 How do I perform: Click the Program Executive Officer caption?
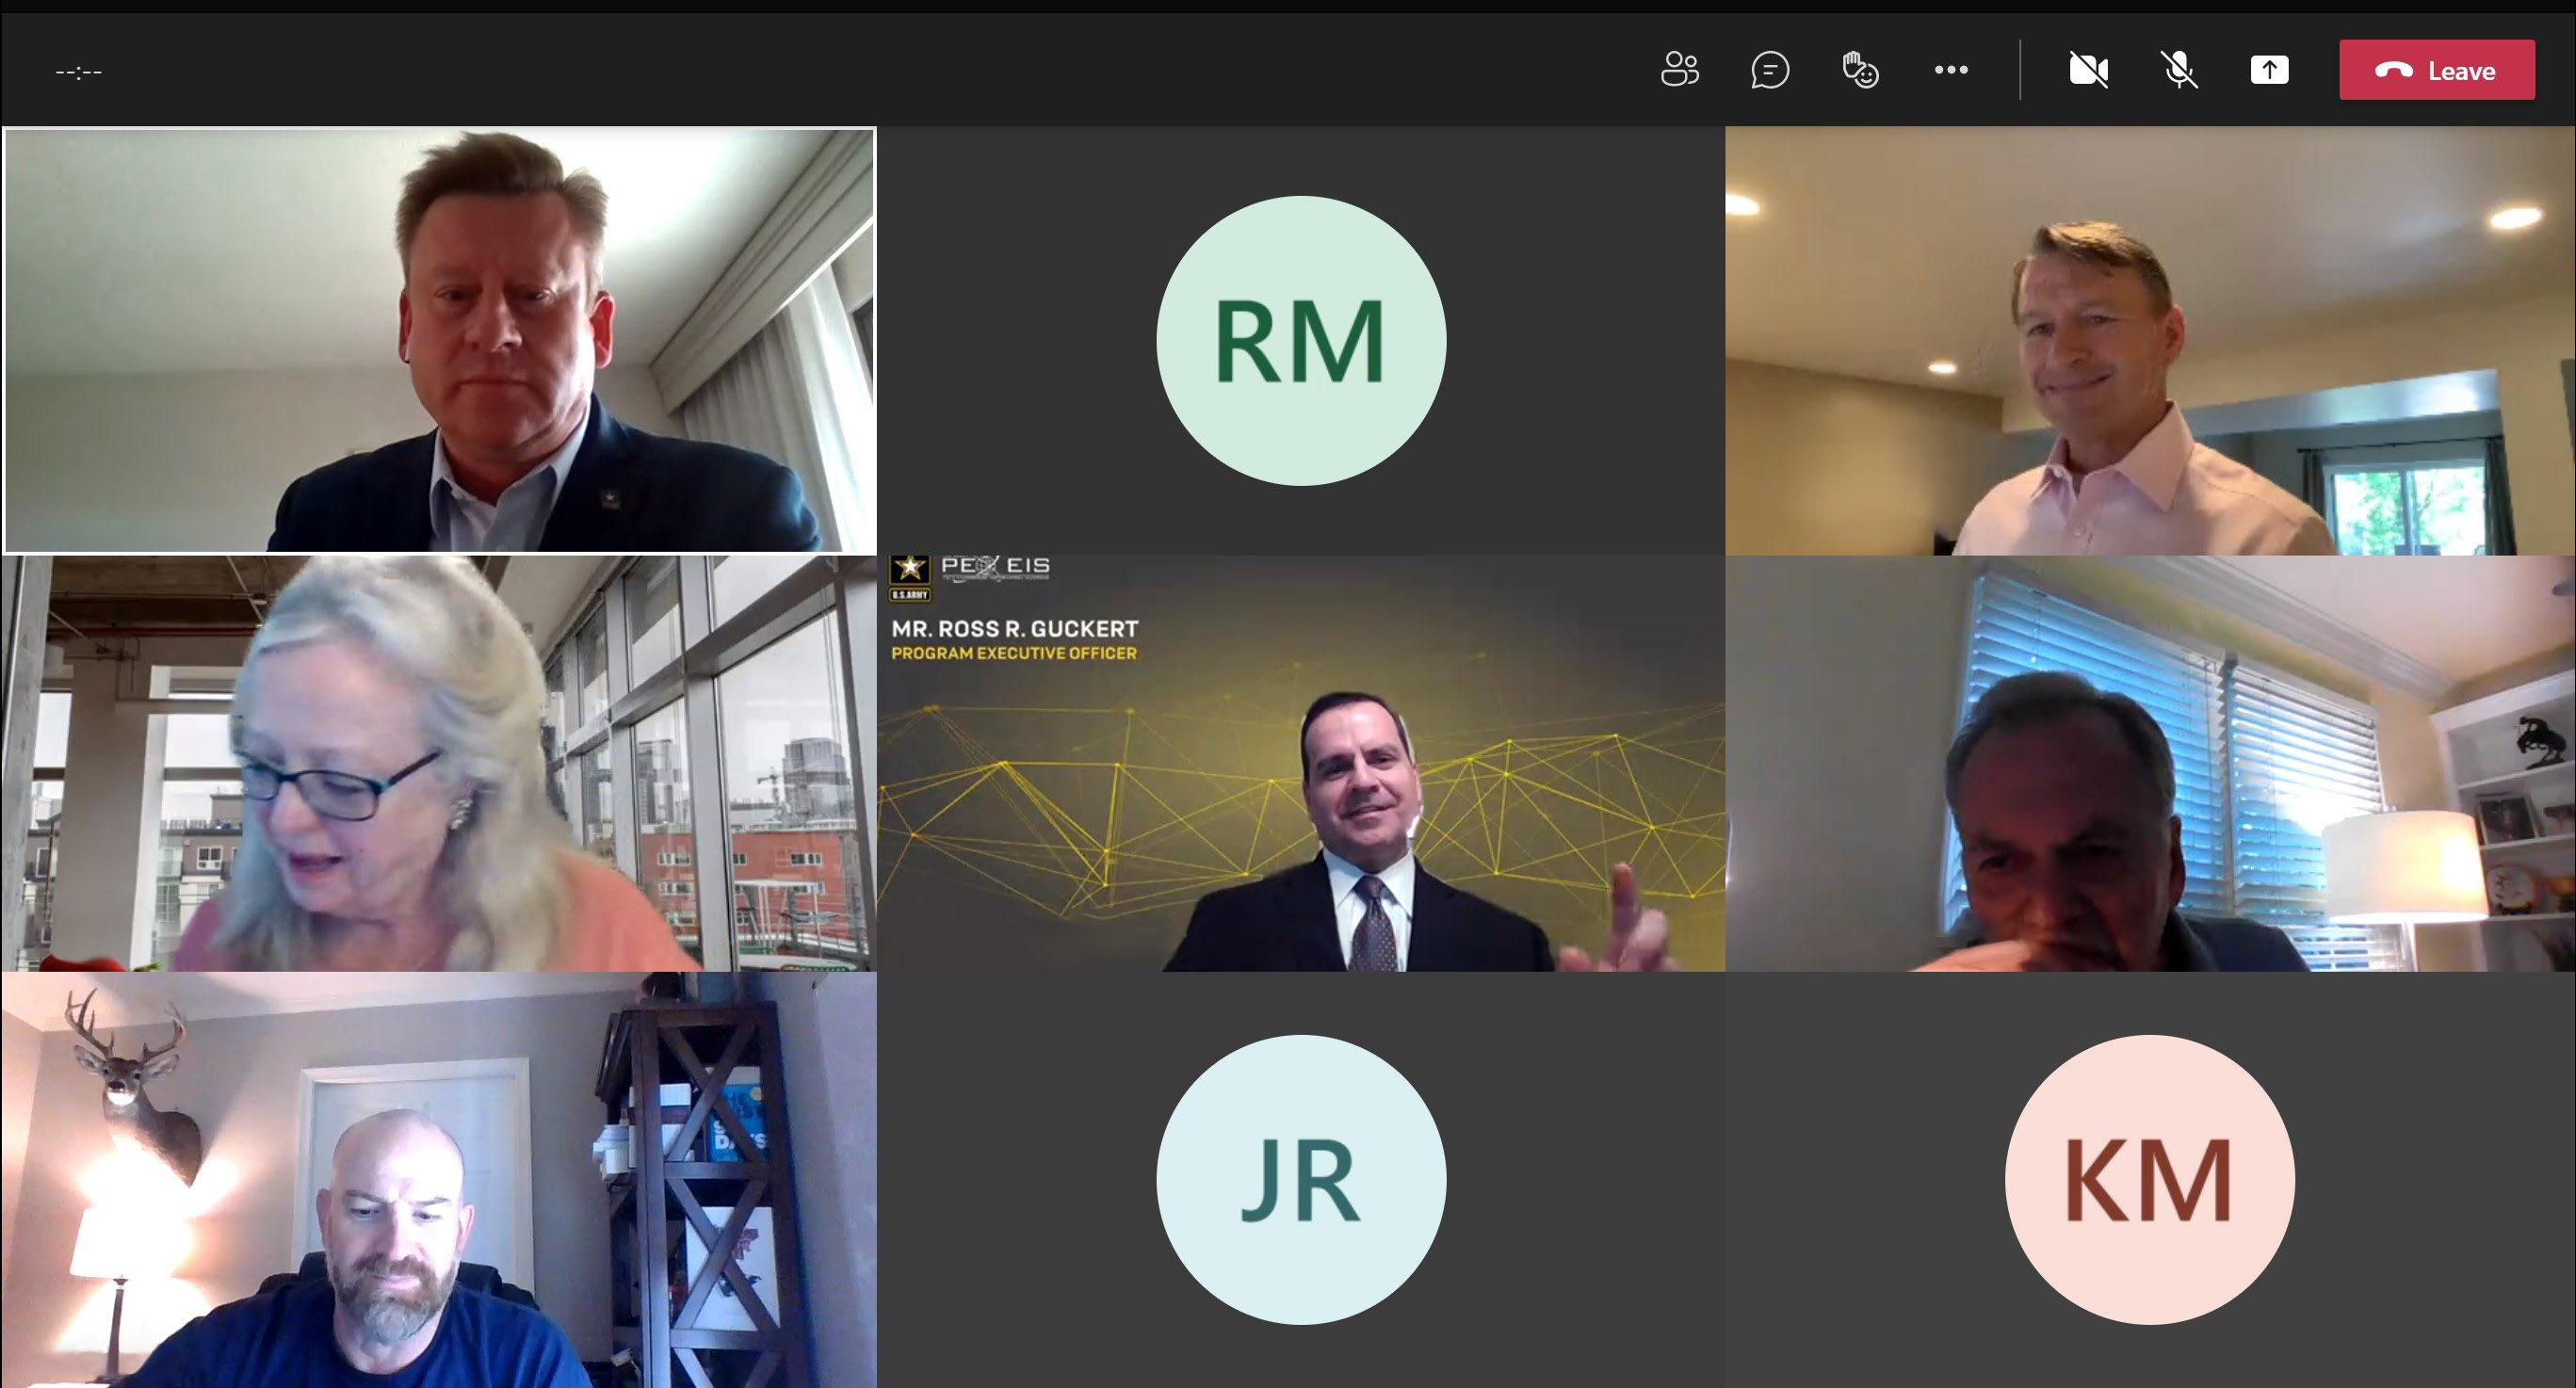pos(1014,653)
